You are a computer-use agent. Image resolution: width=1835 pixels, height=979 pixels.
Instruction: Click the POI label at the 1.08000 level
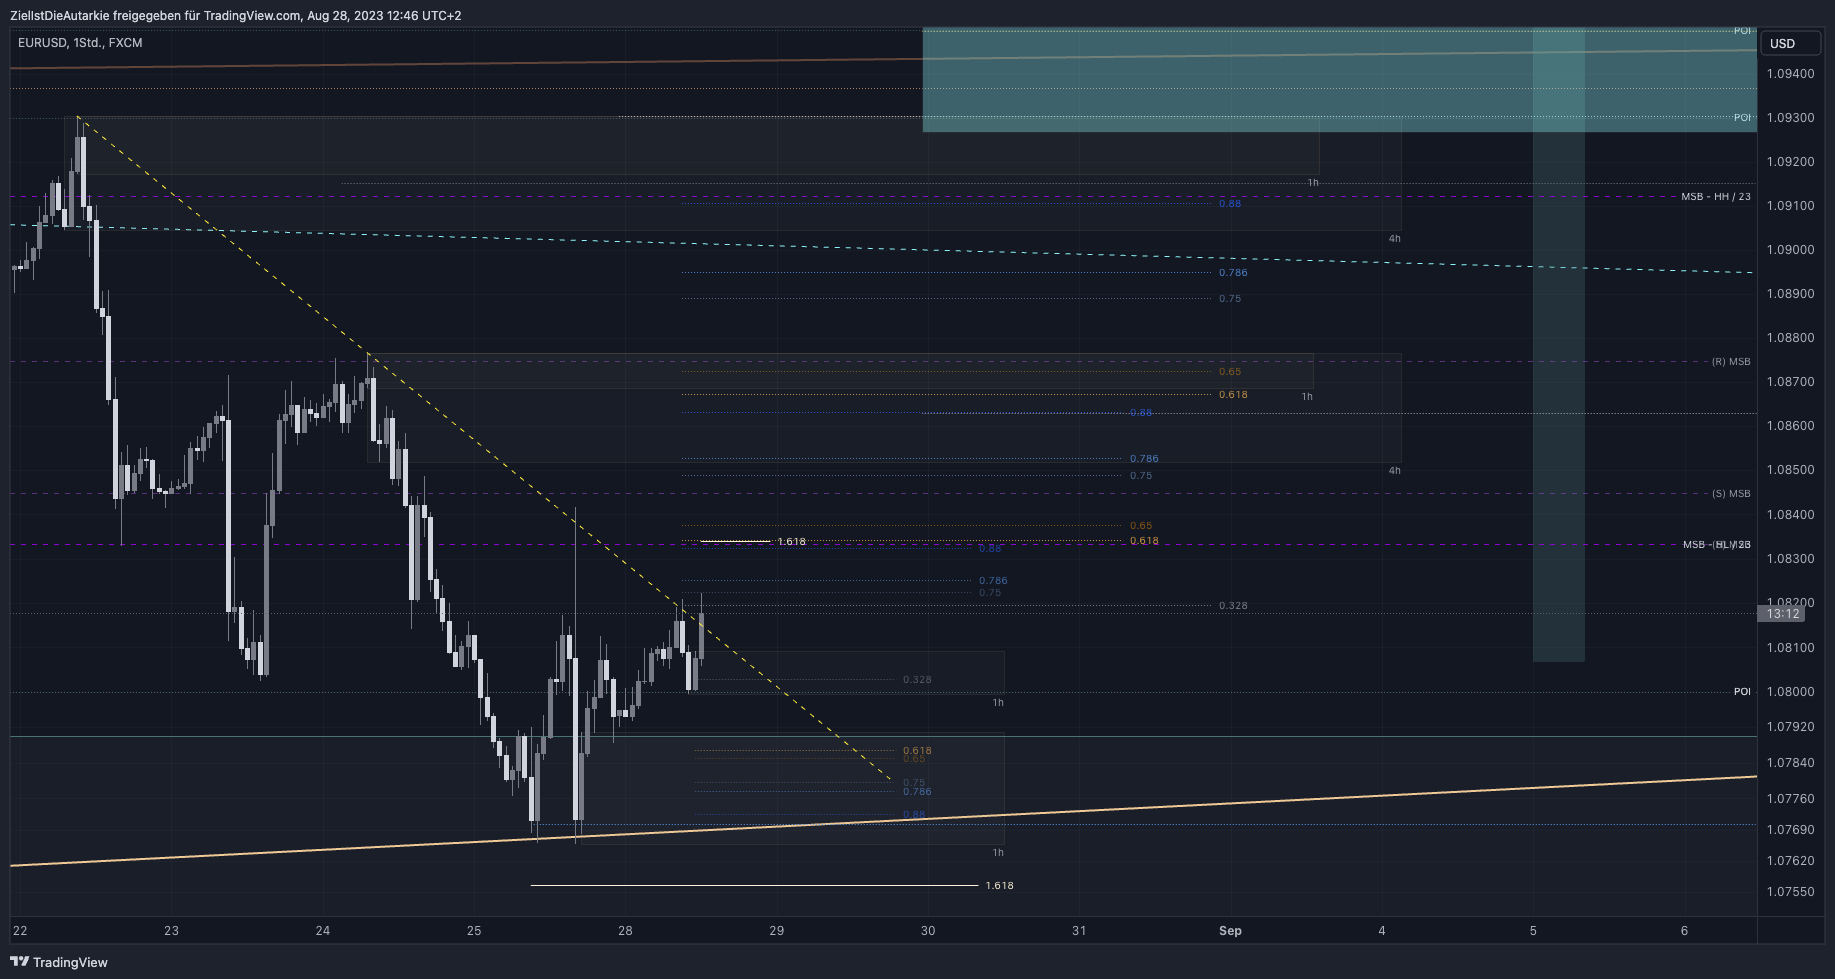(x=1742, y=692)
